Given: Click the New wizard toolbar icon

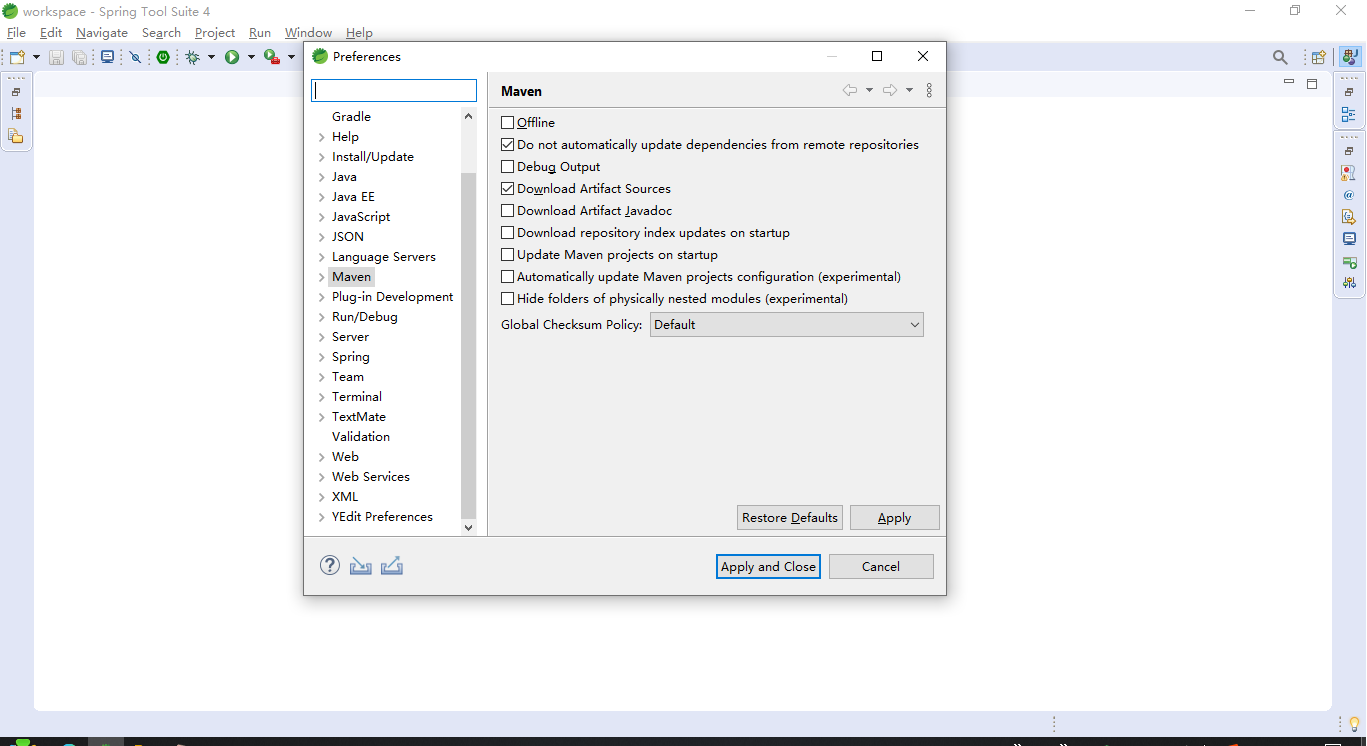Looking at the screenshot, I should click(16, 57).
